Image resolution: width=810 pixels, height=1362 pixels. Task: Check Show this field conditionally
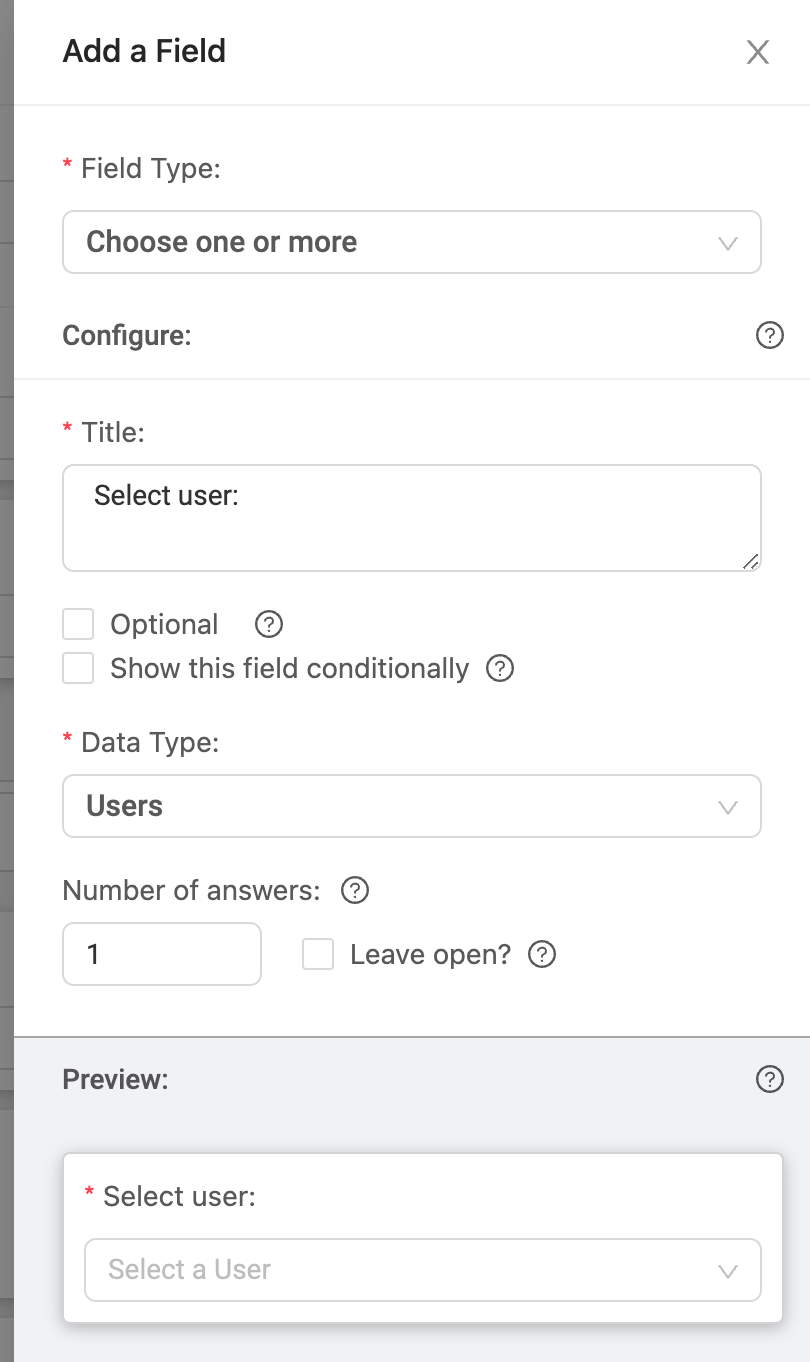78,668
